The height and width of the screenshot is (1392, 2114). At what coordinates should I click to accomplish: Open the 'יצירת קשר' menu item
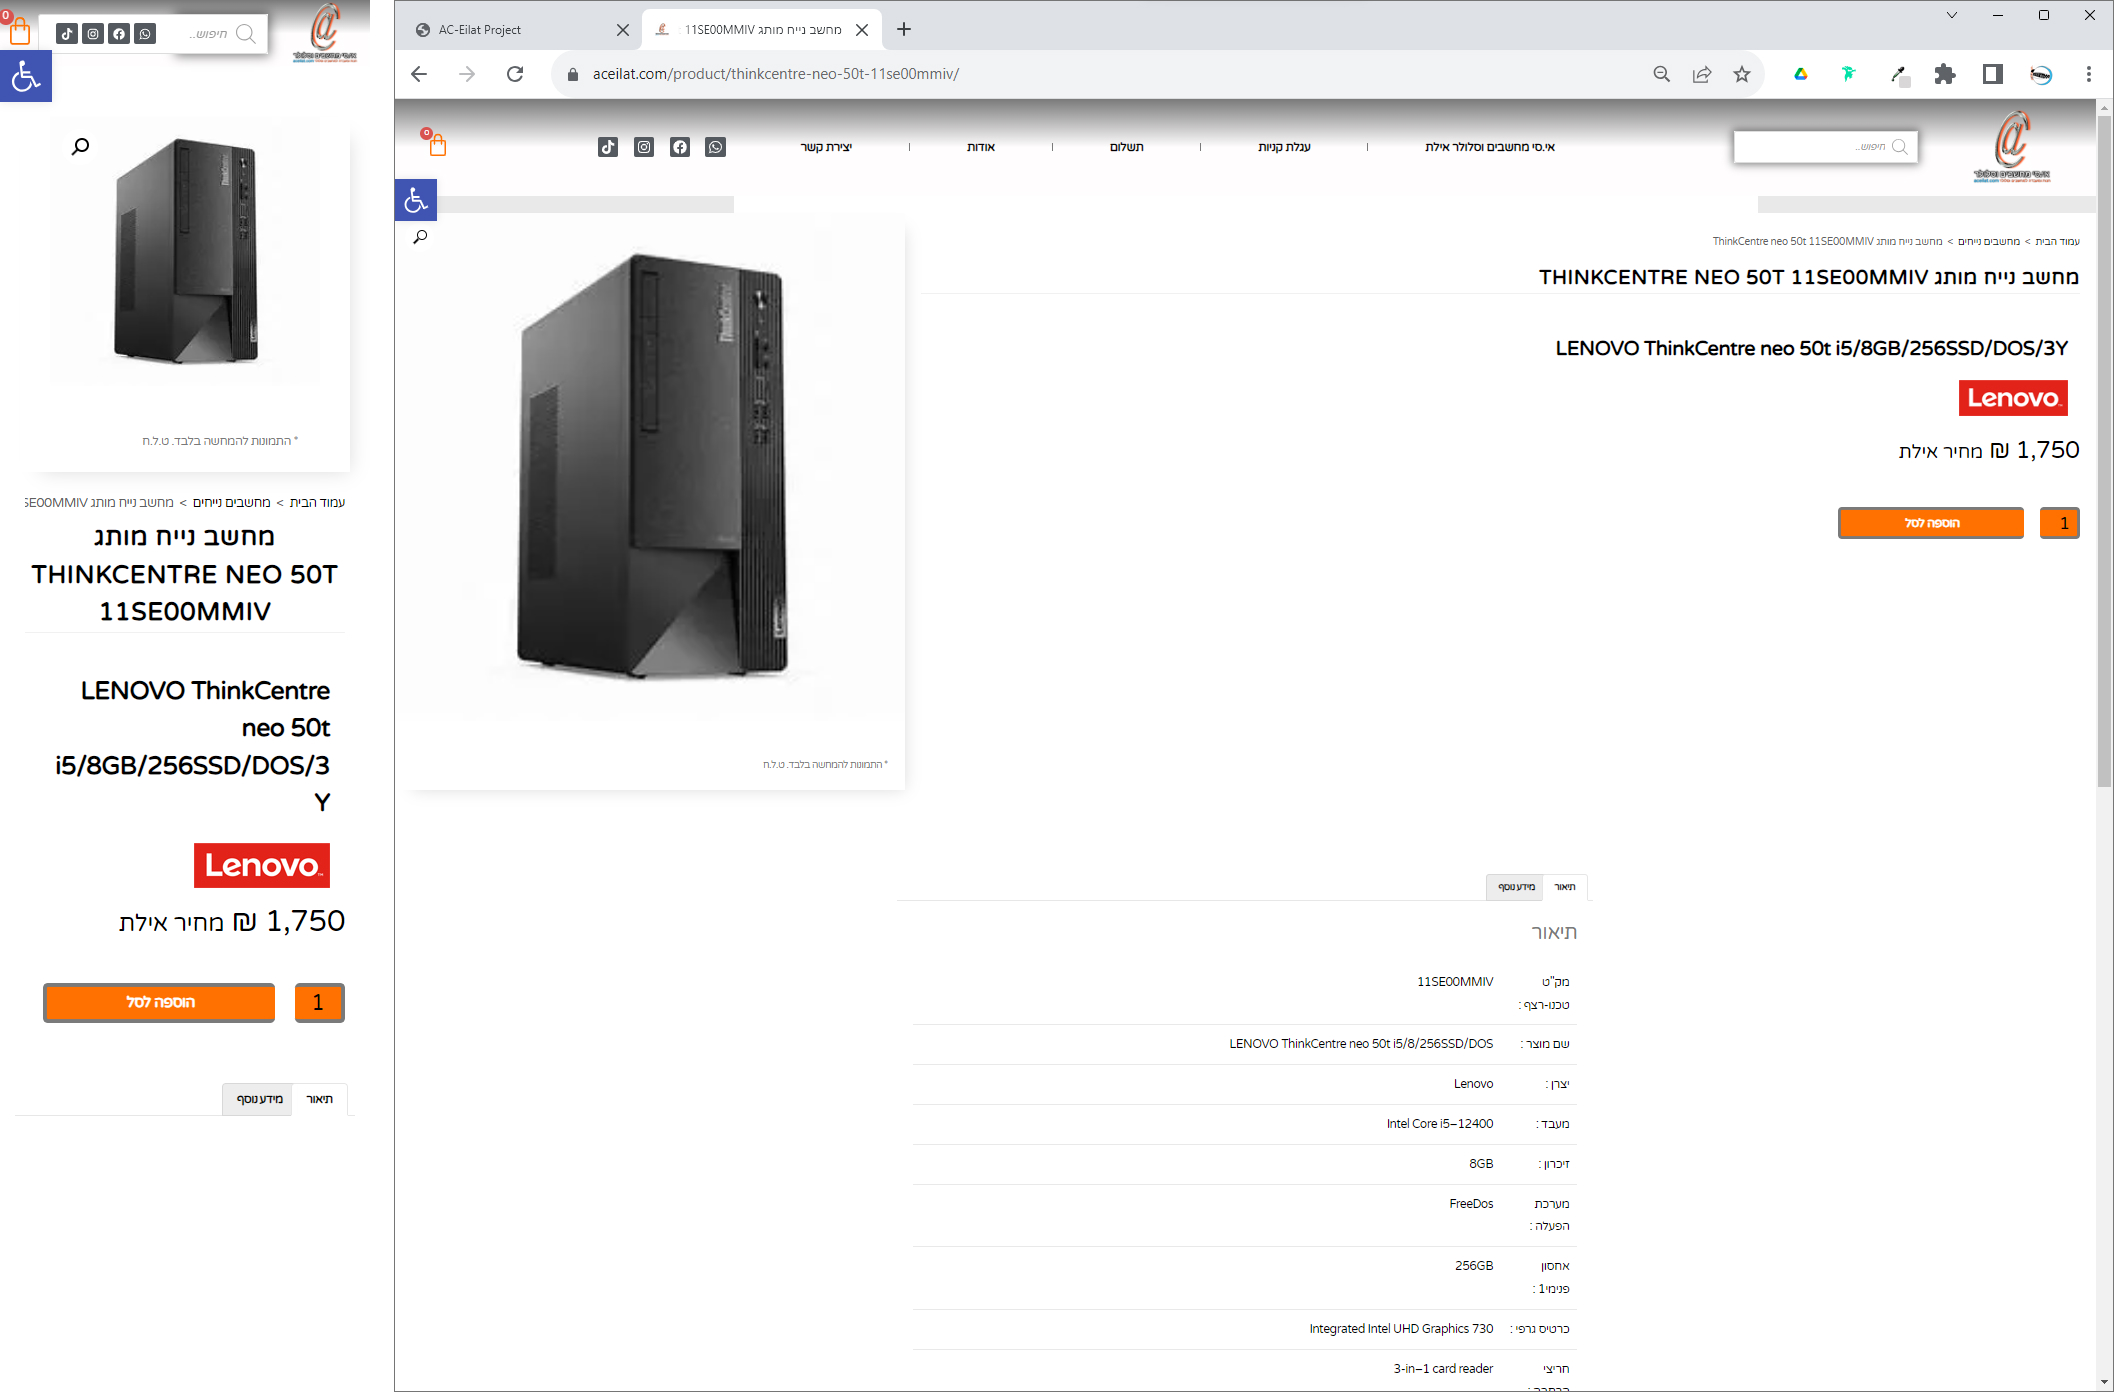[x=826, y=147]
